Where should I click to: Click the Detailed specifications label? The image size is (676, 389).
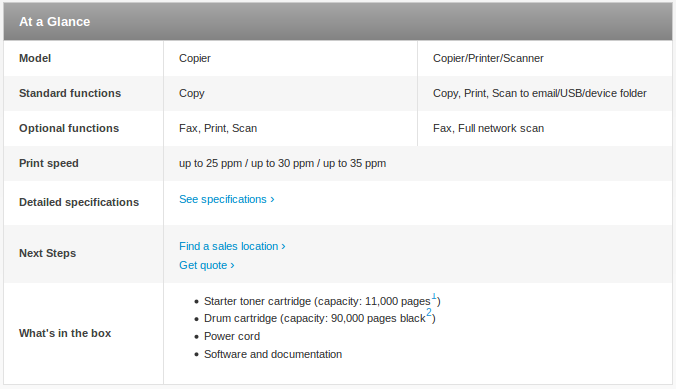[x=79, y=202]
